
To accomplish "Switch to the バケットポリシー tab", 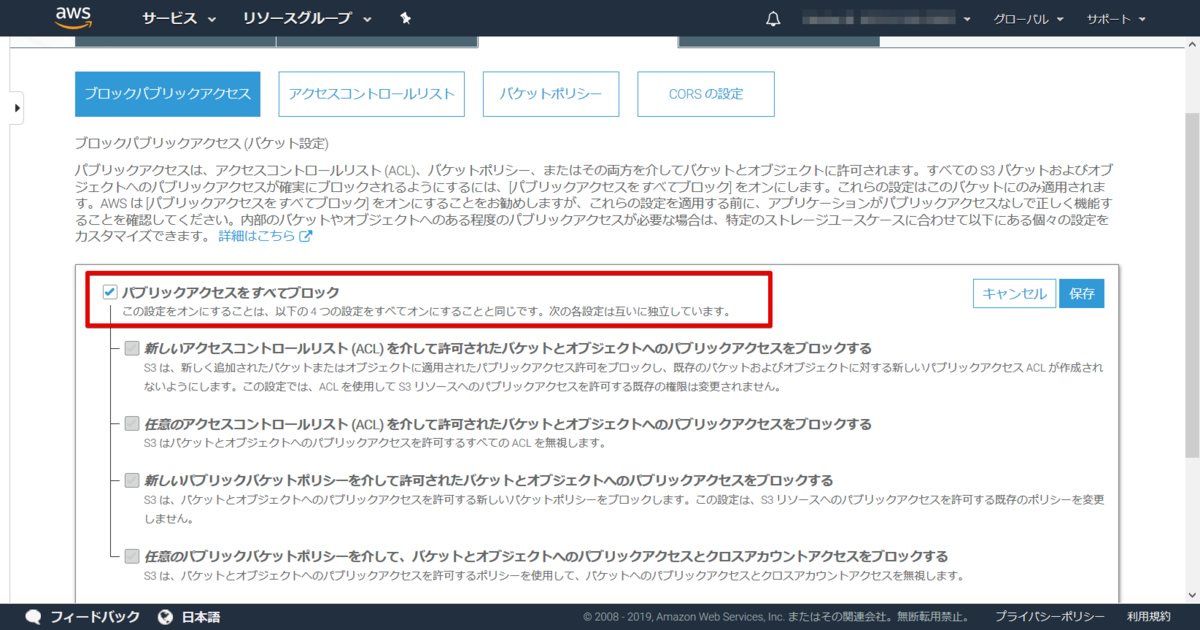I will pyautogui.click(x=551, y=94).
